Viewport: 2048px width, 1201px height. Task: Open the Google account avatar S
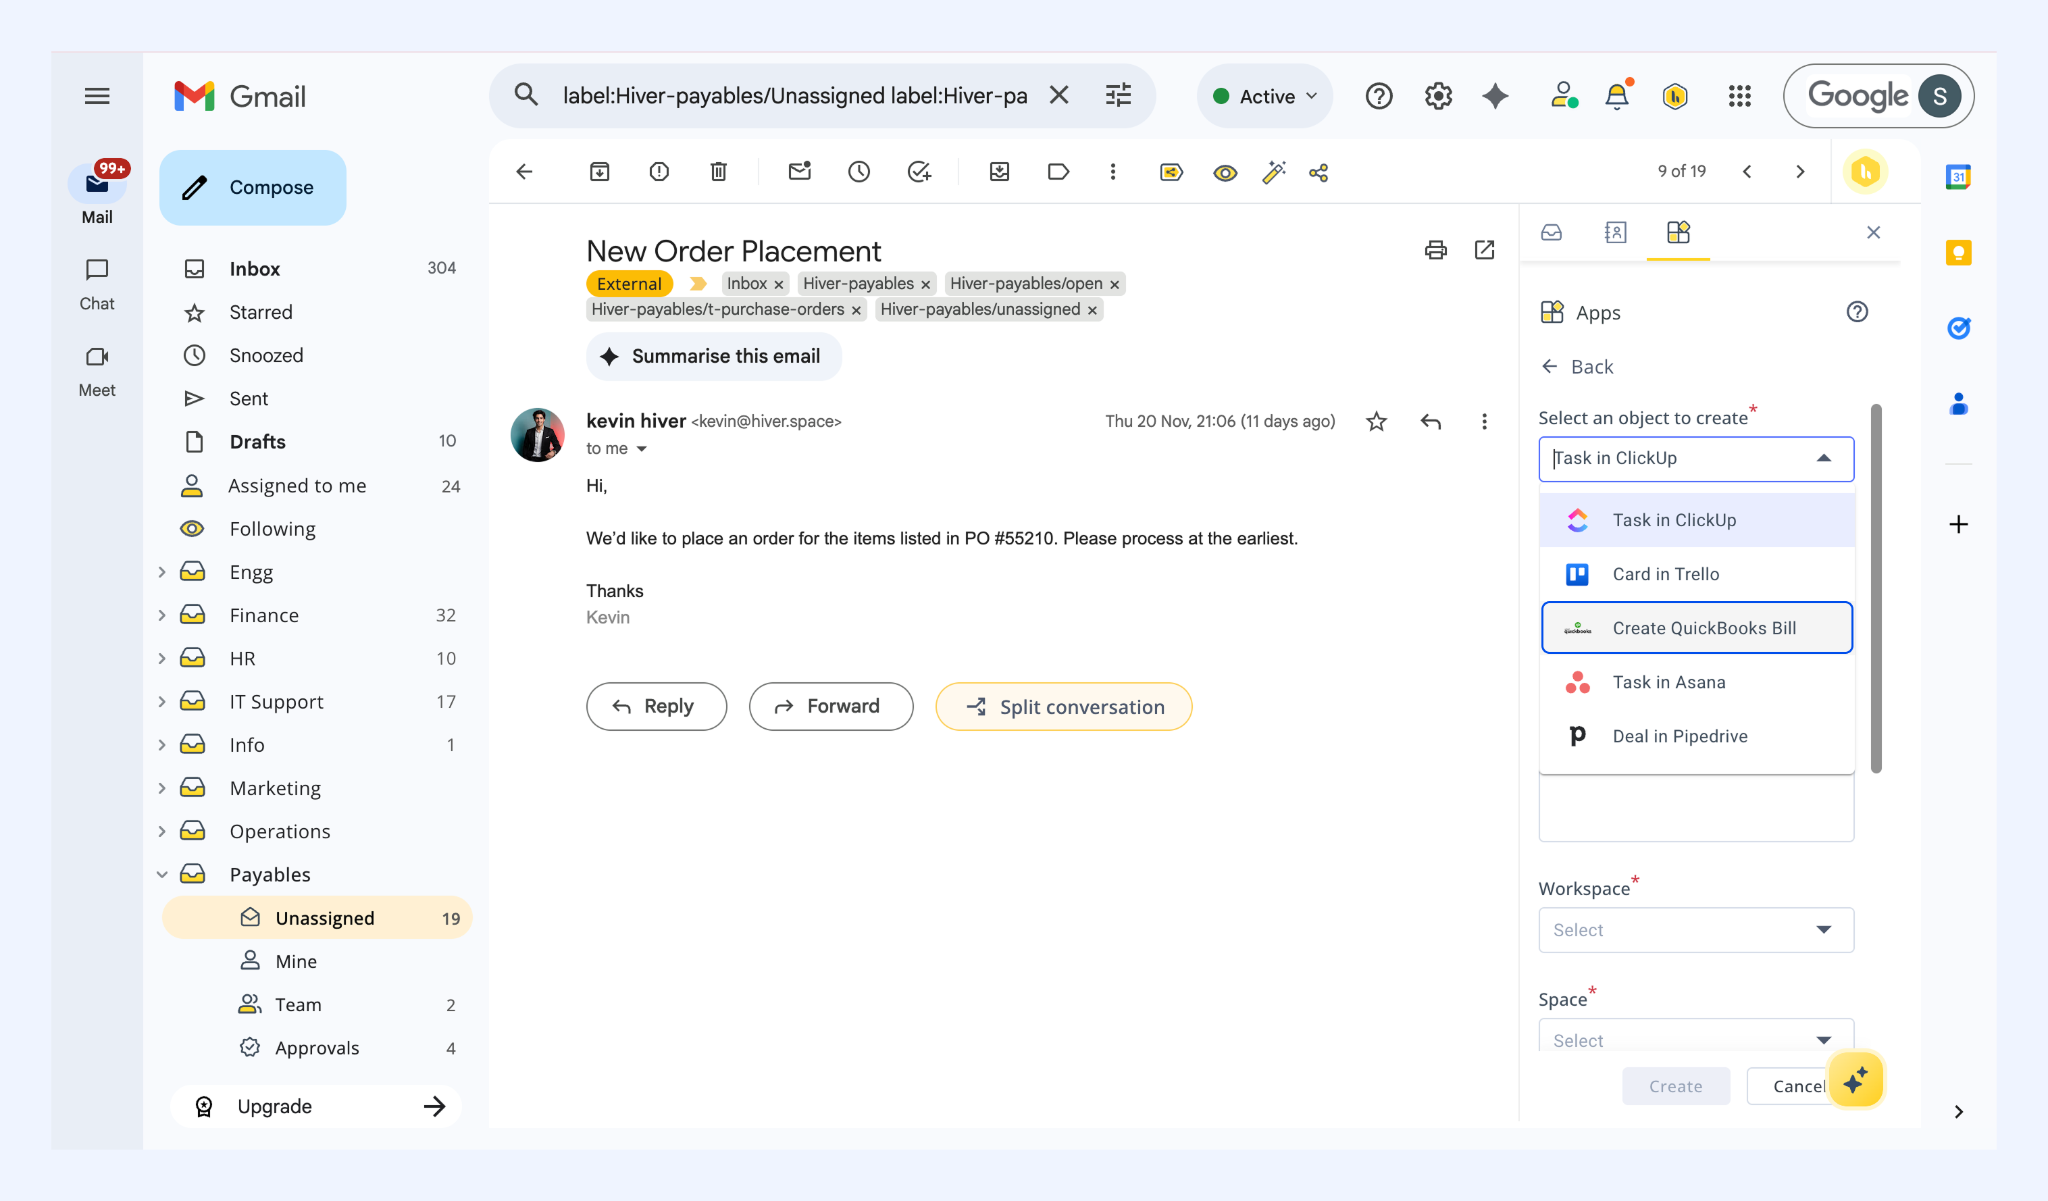pos(1940,96)
